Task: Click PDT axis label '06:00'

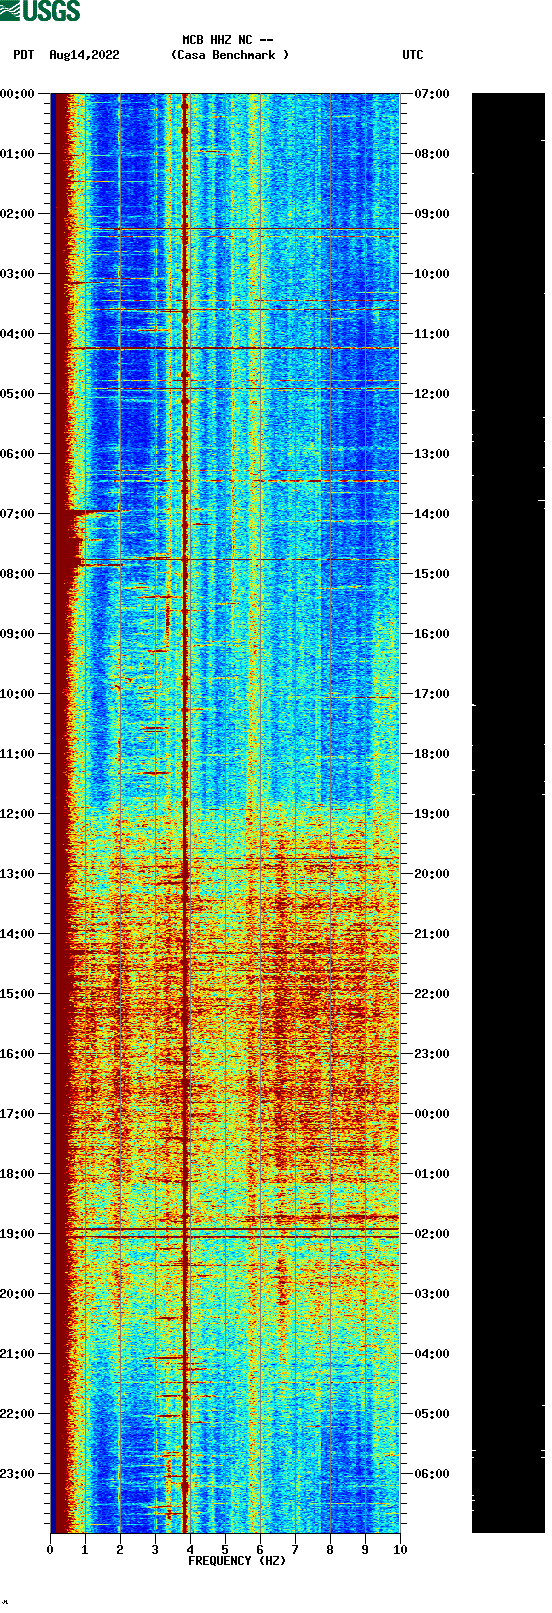Action: tap(17, 454)
